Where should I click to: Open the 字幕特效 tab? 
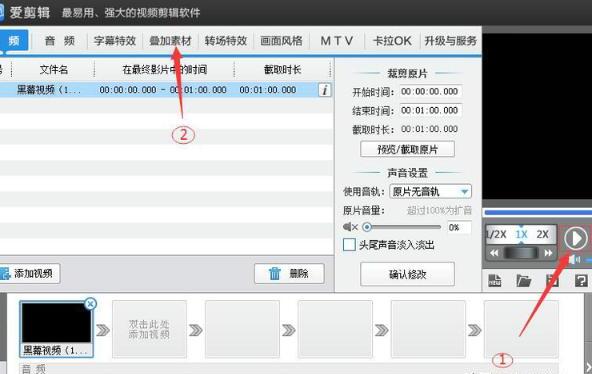point(115,41)
